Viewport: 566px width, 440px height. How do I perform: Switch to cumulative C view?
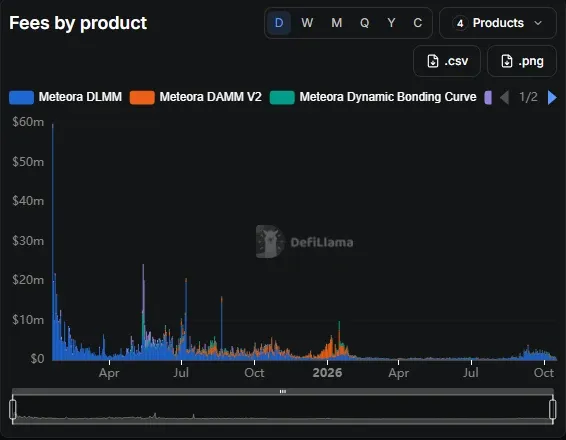(417, 23)
